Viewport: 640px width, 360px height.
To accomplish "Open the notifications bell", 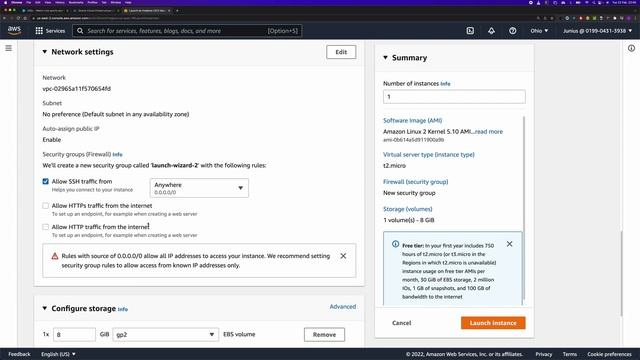I will (491, 31).
